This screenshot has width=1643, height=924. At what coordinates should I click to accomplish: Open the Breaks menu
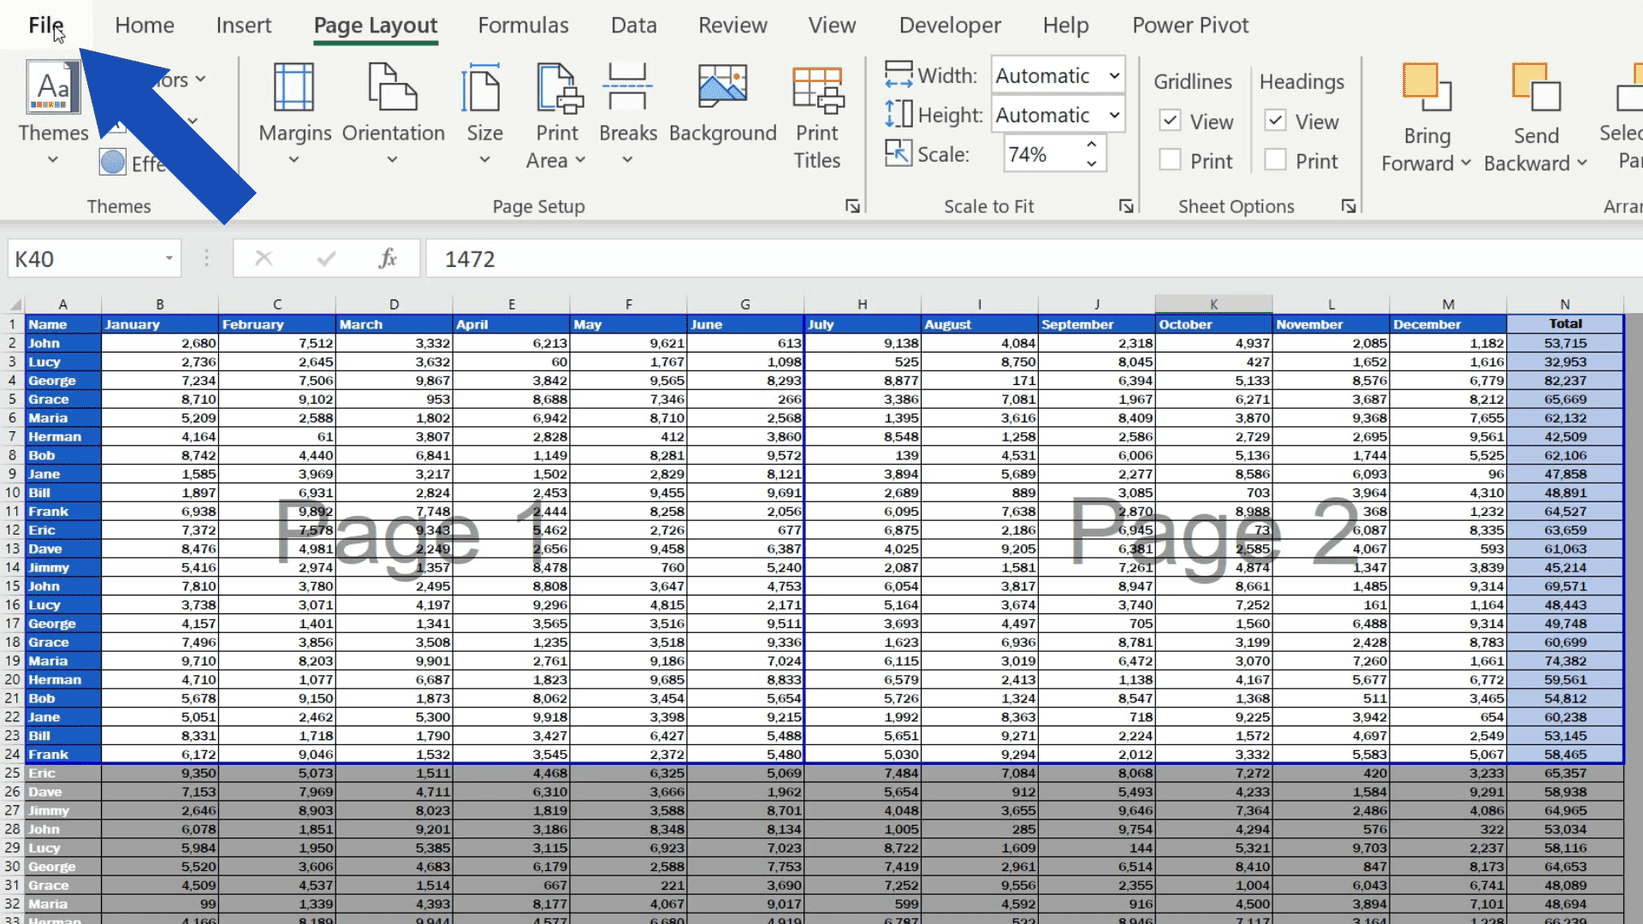pyautogui.click(x=628, y=115)
